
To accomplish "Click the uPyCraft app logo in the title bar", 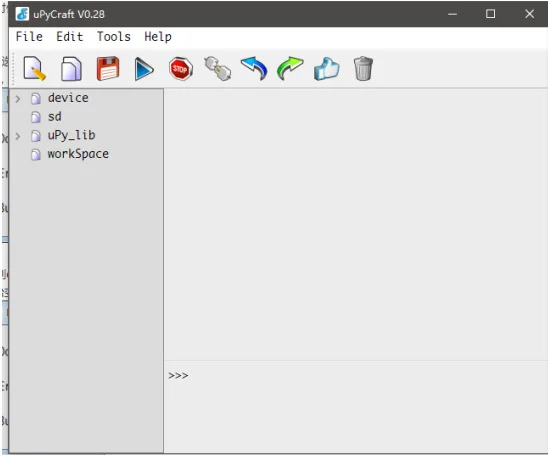I will pyautogui.click(x=22, y=14).
